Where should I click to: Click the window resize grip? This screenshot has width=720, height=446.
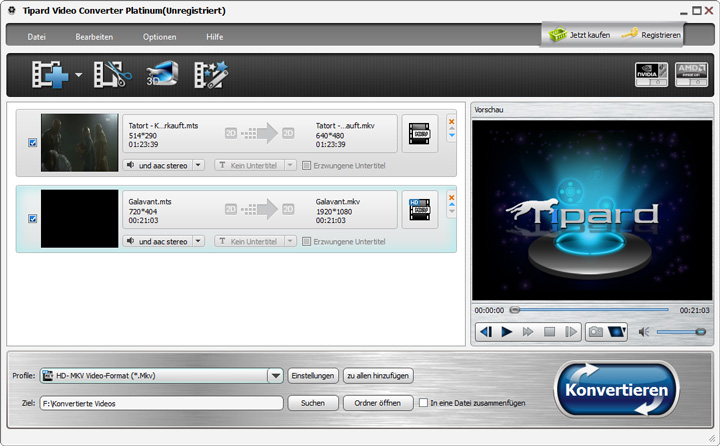(712, 438)
